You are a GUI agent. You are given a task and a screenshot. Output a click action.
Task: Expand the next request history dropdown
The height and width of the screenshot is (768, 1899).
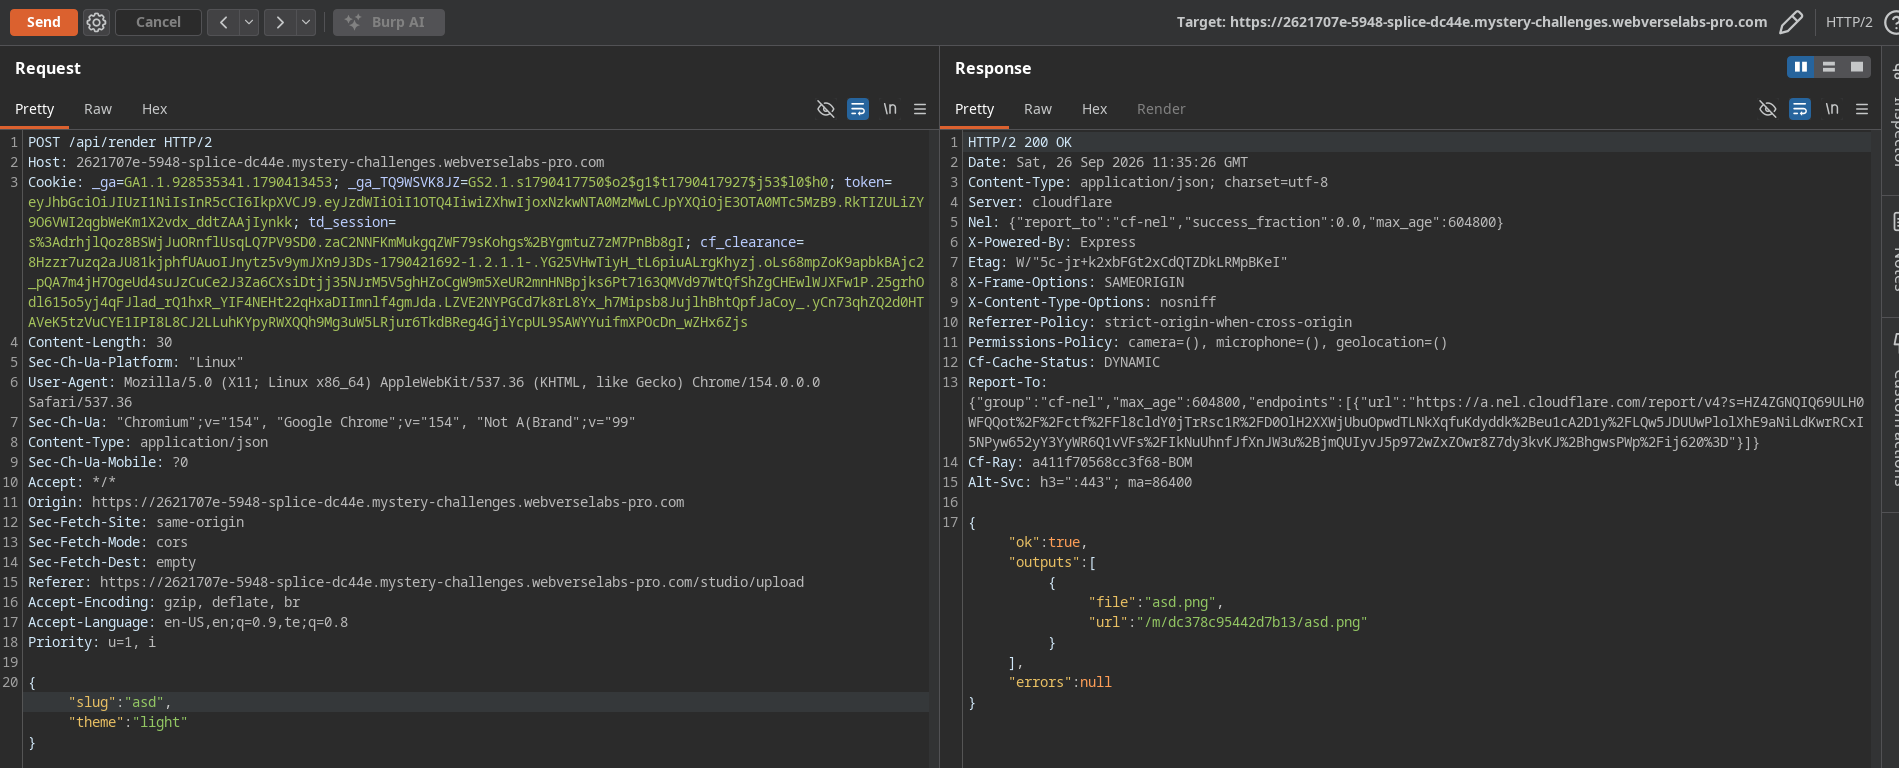(306, 22)
